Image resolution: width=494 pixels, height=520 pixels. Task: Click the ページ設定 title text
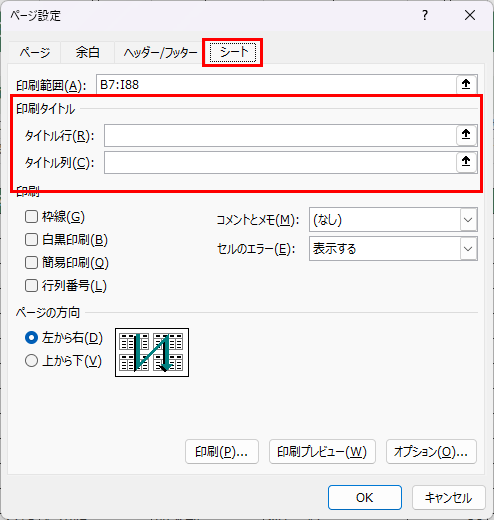[x=35, y=16]
